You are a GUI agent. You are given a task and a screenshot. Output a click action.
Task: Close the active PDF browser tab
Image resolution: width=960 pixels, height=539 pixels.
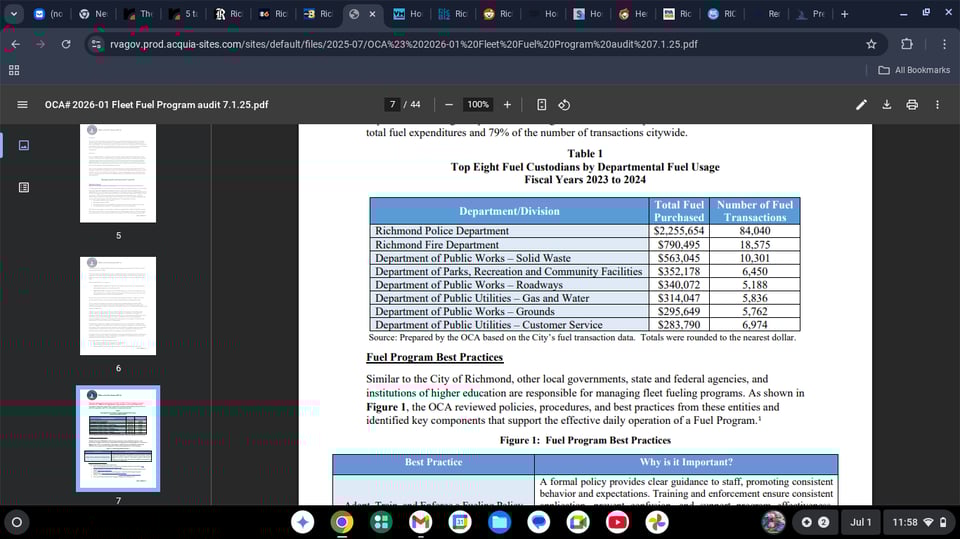coord(372,13)
